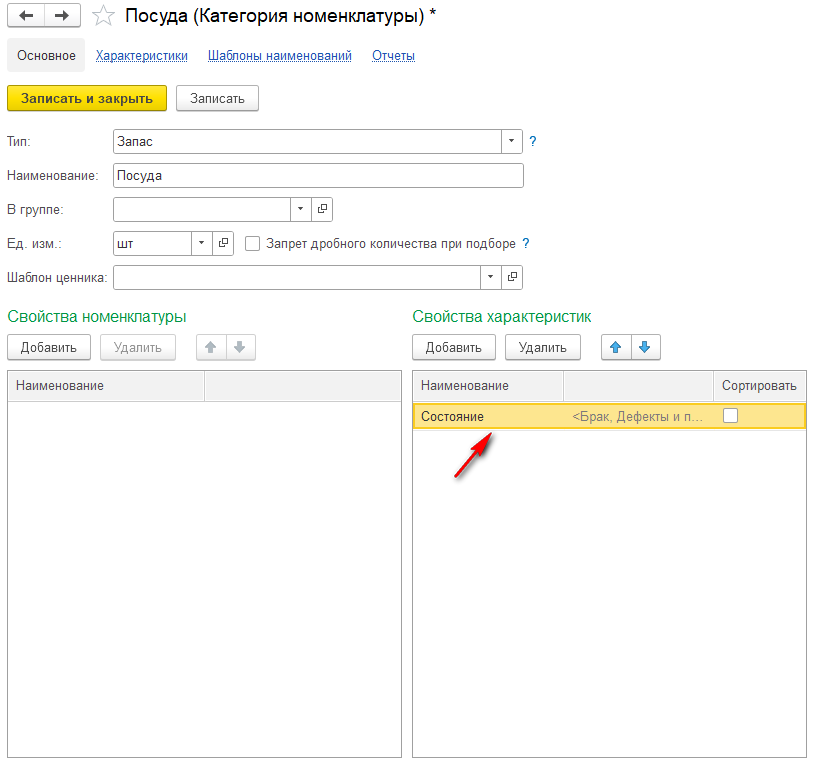Focus the Наименование field containing Посуда
Screen dimensions: 835x763
click(318, 176)
